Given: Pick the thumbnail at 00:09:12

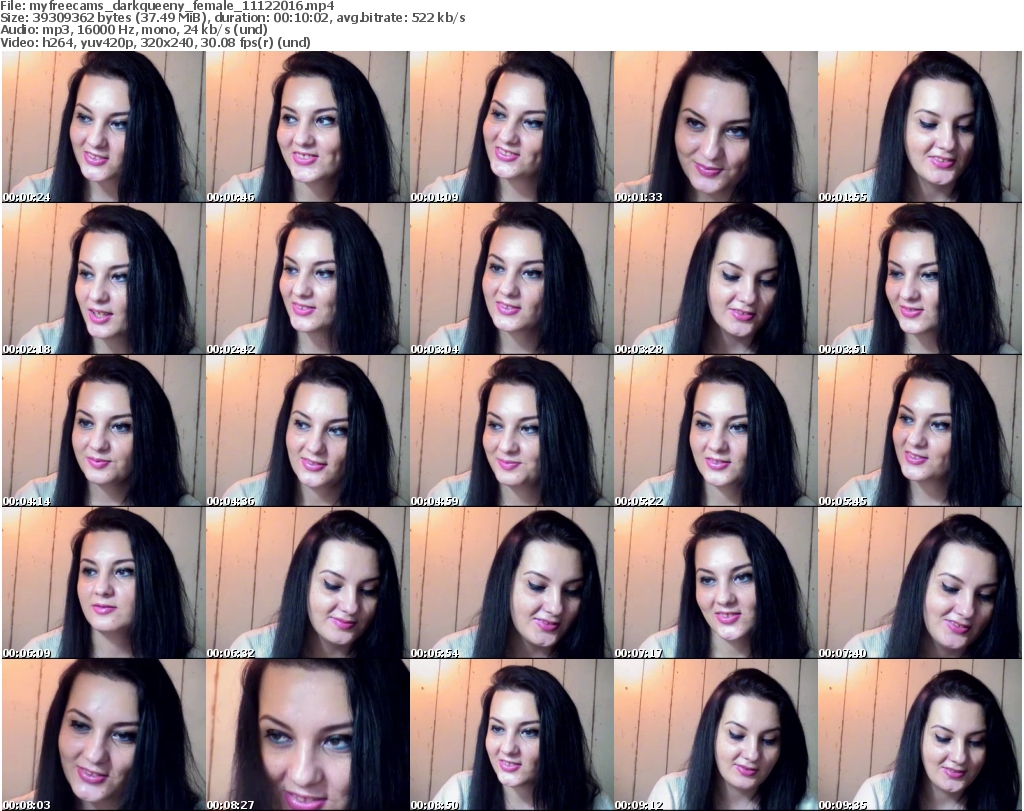Looking at the screenshot, I should tap(715, 735).
